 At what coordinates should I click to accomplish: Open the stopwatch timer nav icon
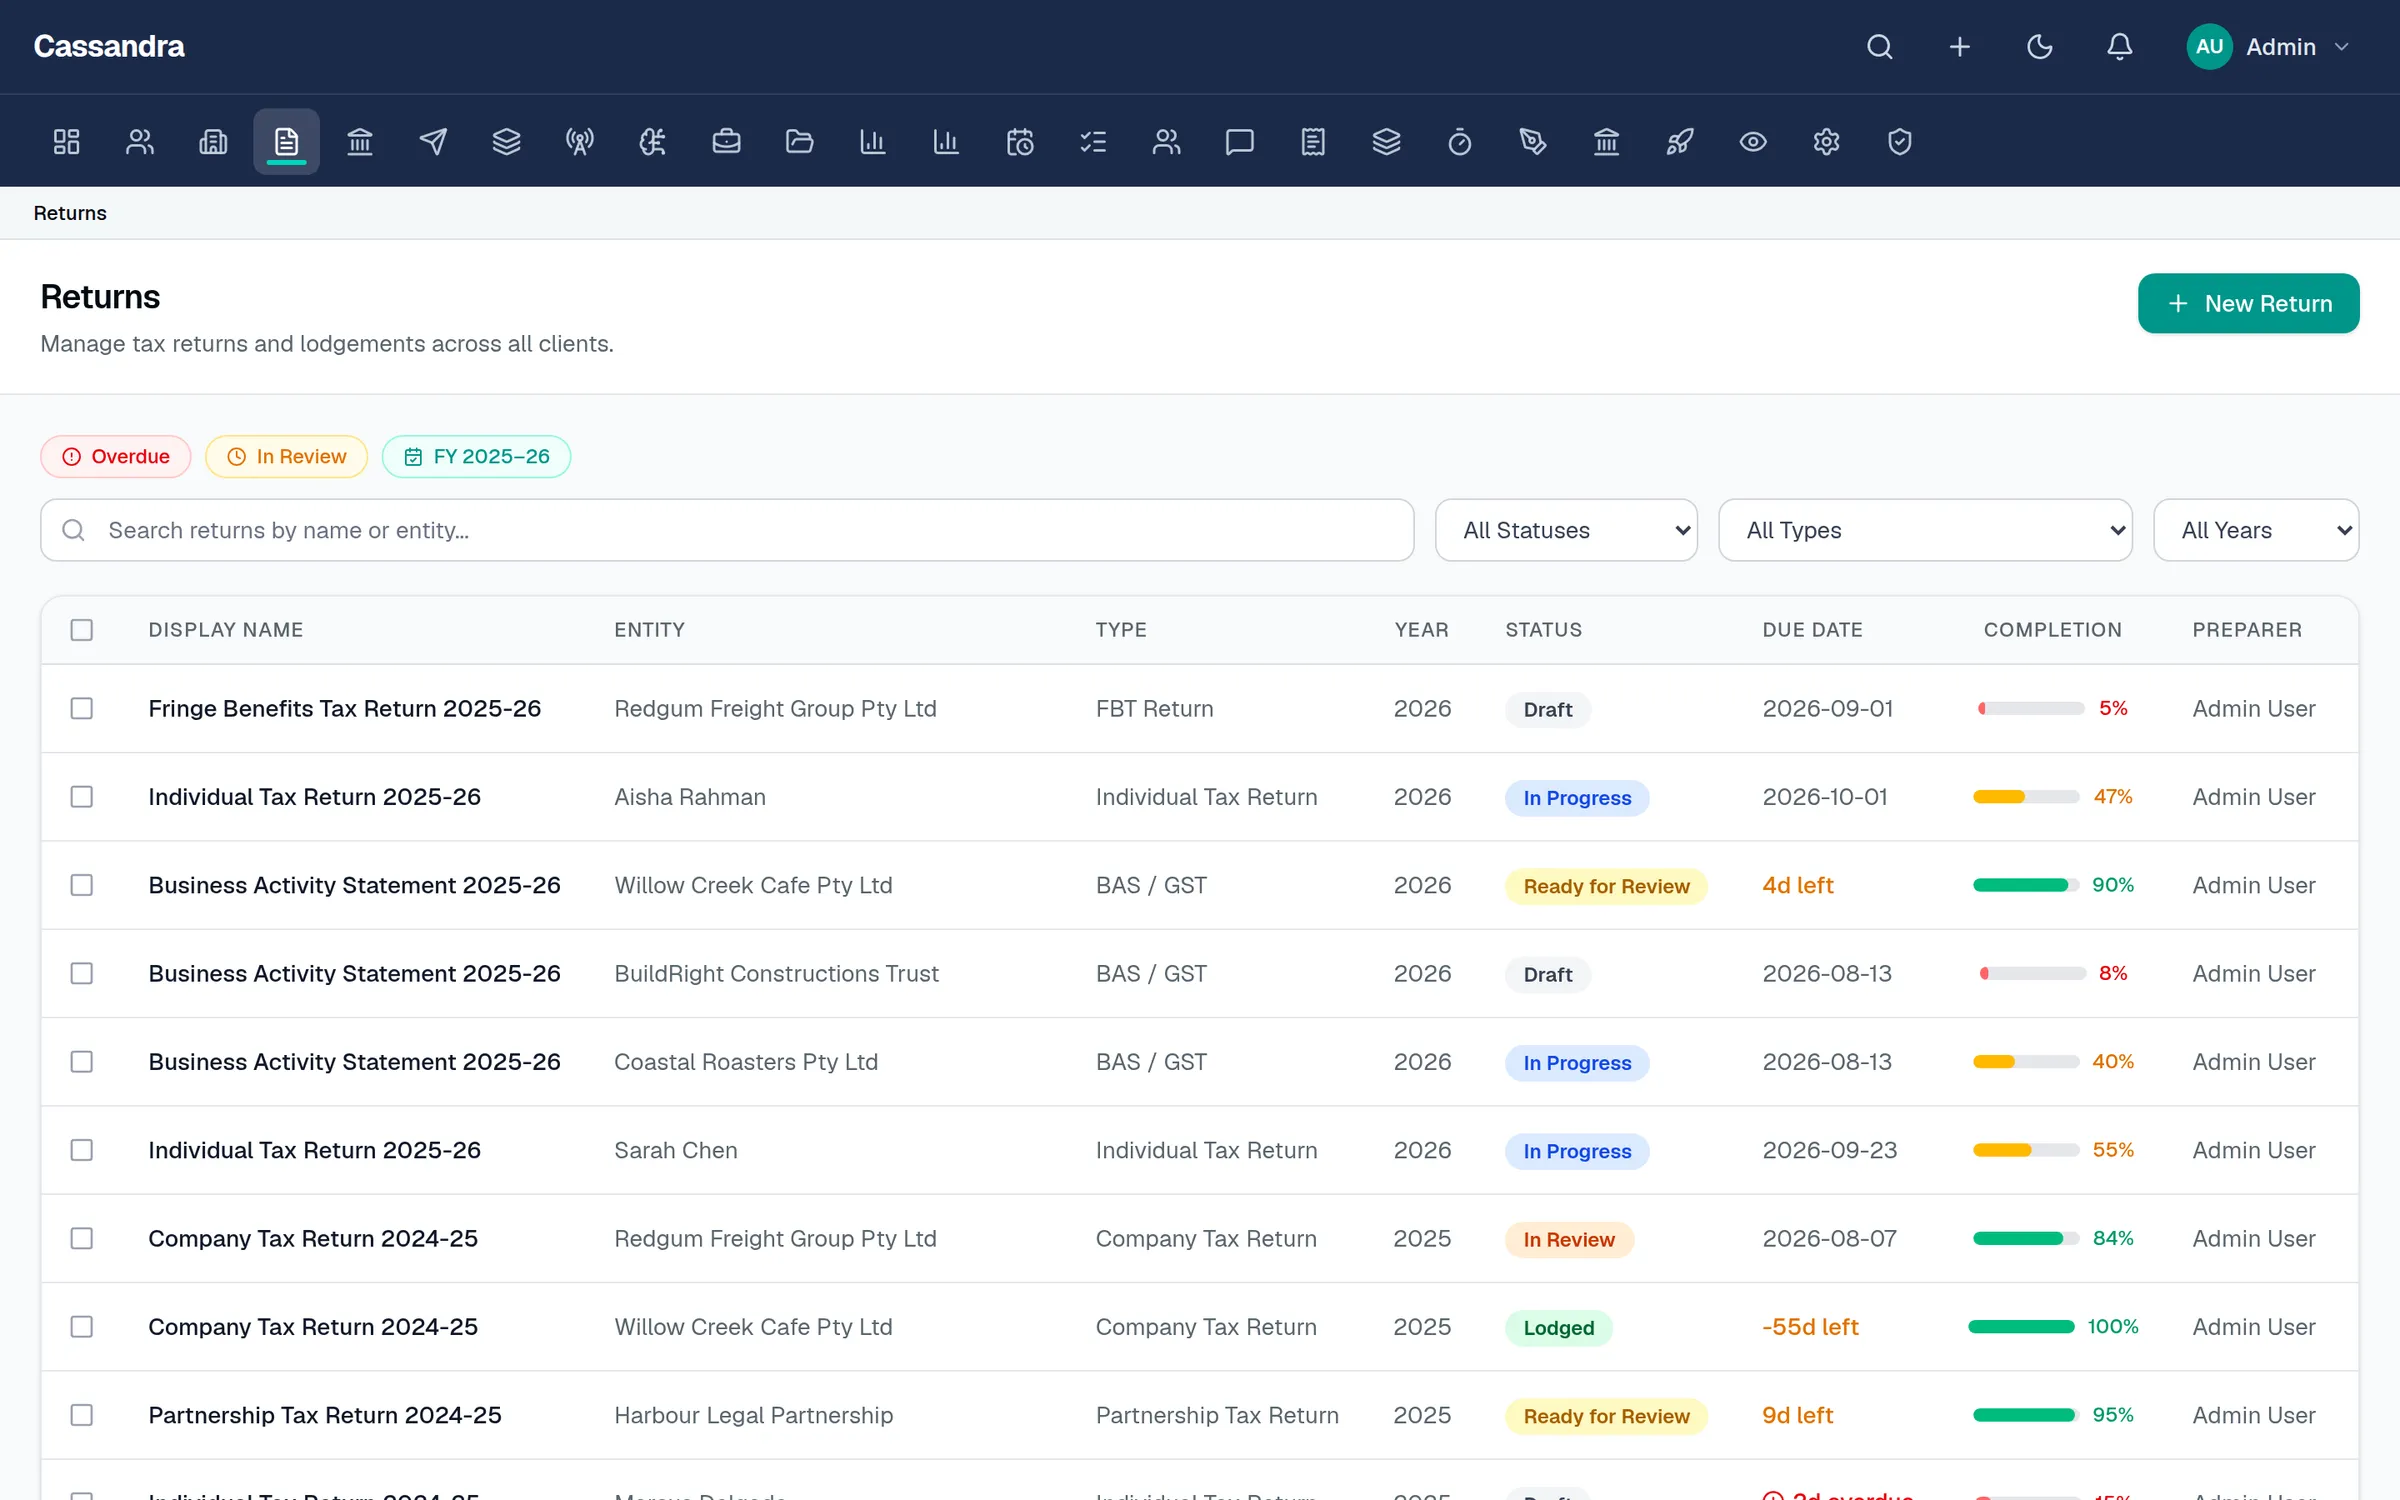coord(1460,142)
